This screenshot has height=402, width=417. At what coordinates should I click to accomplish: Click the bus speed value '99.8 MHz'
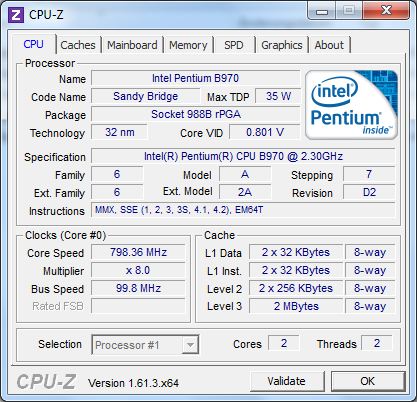[138, 288]
